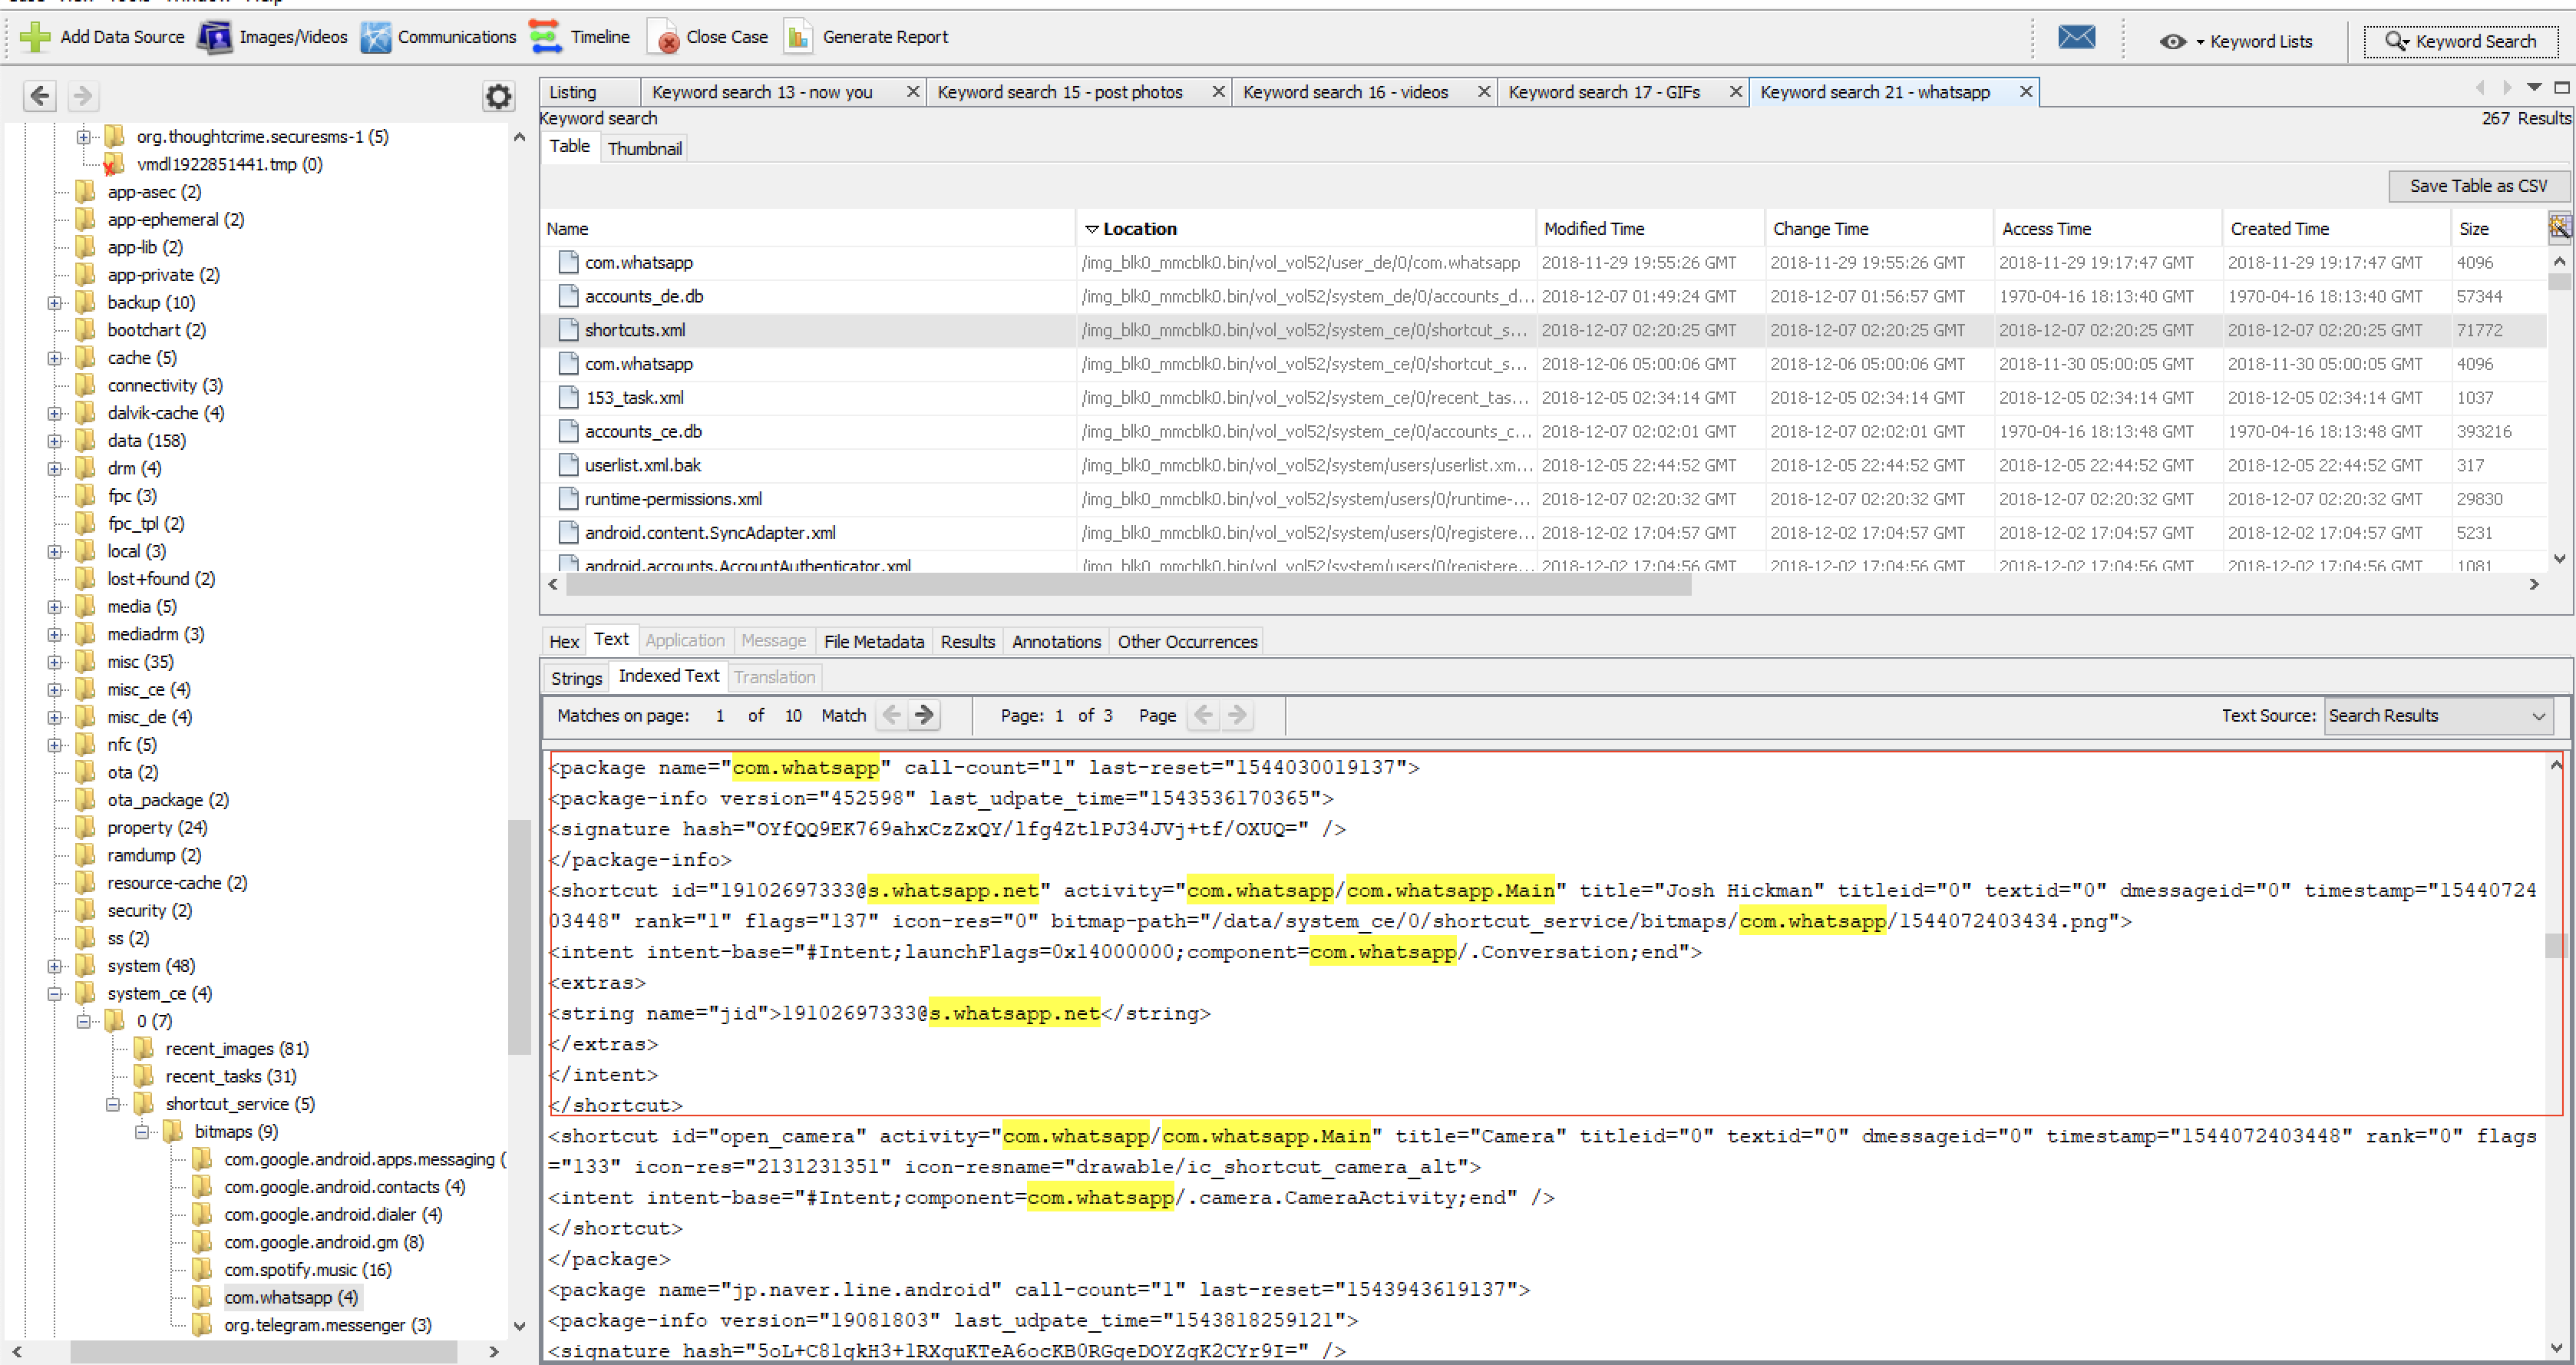The width and height of the screenshot is (2576, 1365).
Task: Sort by the Location column header
Action: point(1306,229)
